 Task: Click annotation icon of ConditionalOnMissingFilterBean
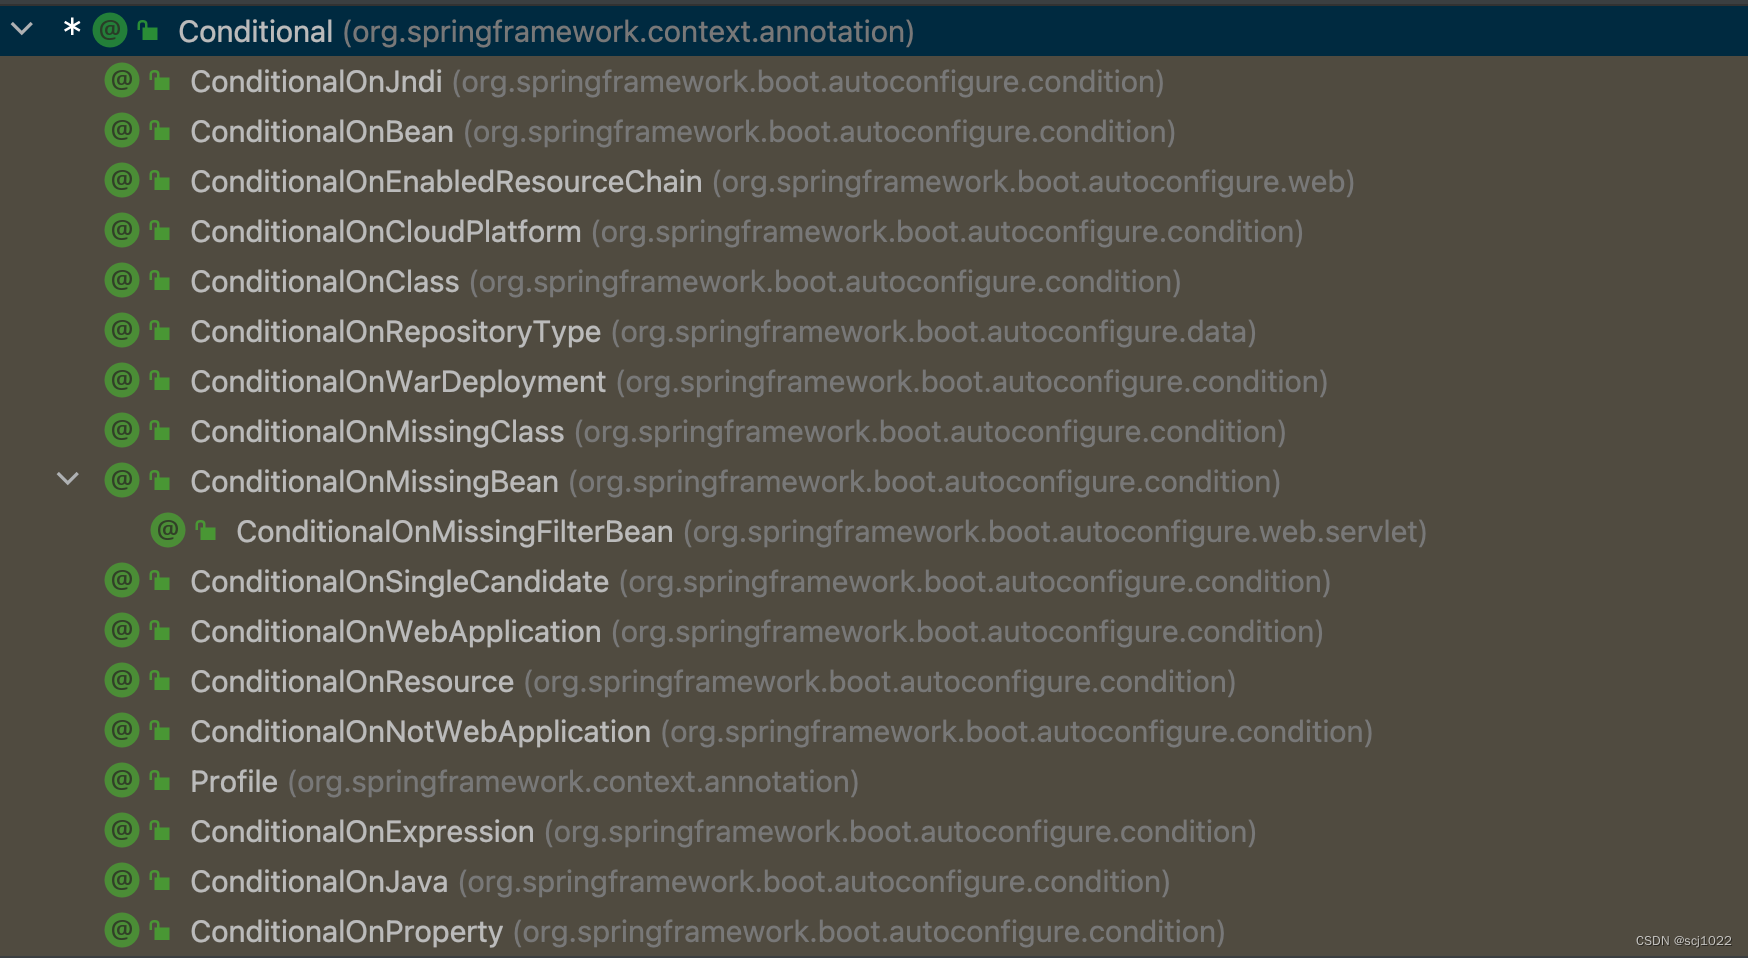click(x=168, y=530)
